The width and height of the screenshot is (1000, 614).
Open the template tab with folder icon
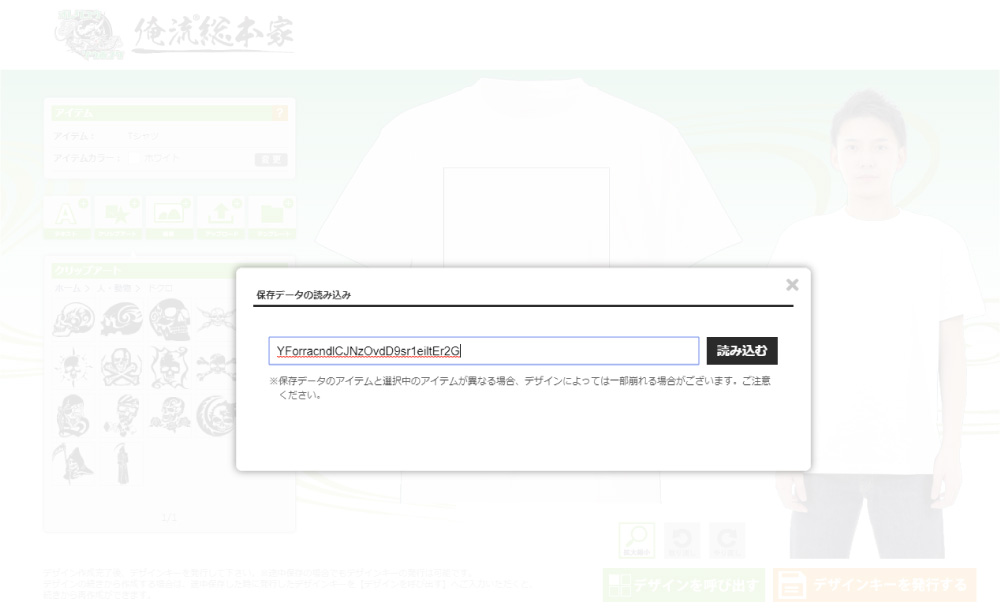(272, 217)
